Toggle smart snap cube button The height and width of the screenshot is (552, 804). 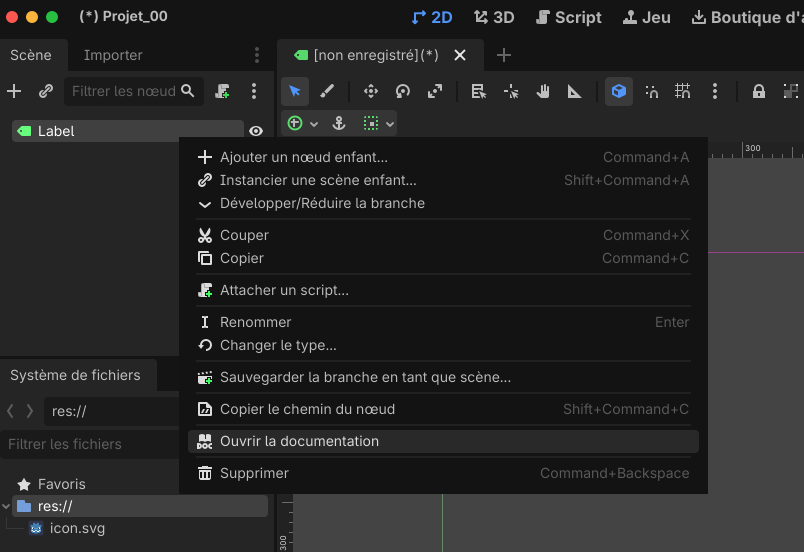click(x=619, y=91)
